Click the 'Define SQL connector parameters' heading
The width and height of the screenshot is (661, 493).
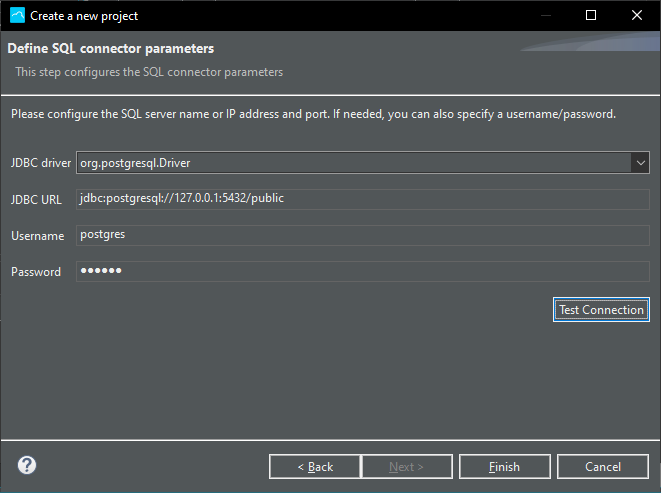[x=111, y=48]
